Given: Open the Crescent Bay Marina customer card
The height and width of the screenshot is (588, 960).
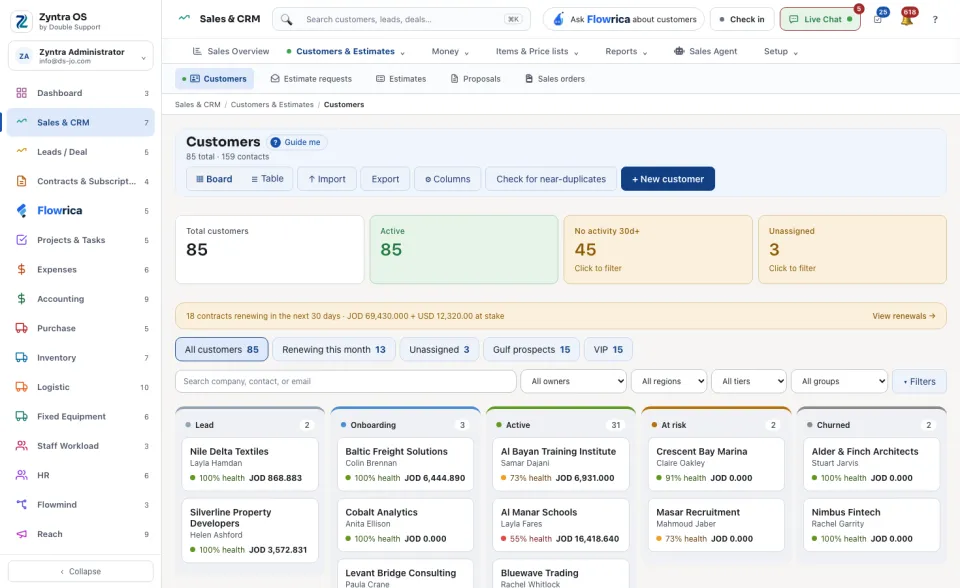Looking at the screenshot, I should tap(716, 464).
